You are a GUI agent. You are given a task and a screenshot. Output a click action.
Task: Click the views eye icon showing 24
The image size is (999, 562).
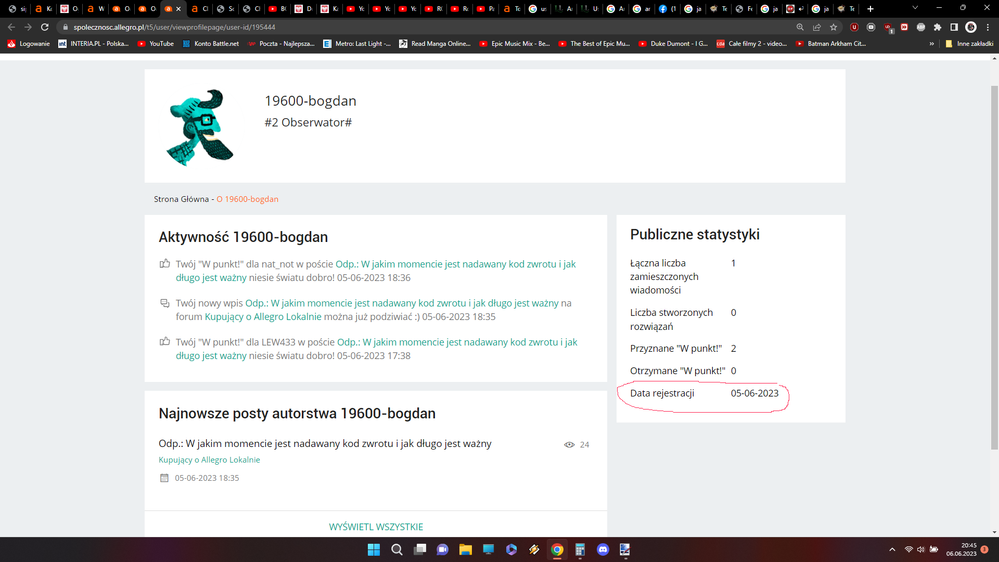(569, 445)
